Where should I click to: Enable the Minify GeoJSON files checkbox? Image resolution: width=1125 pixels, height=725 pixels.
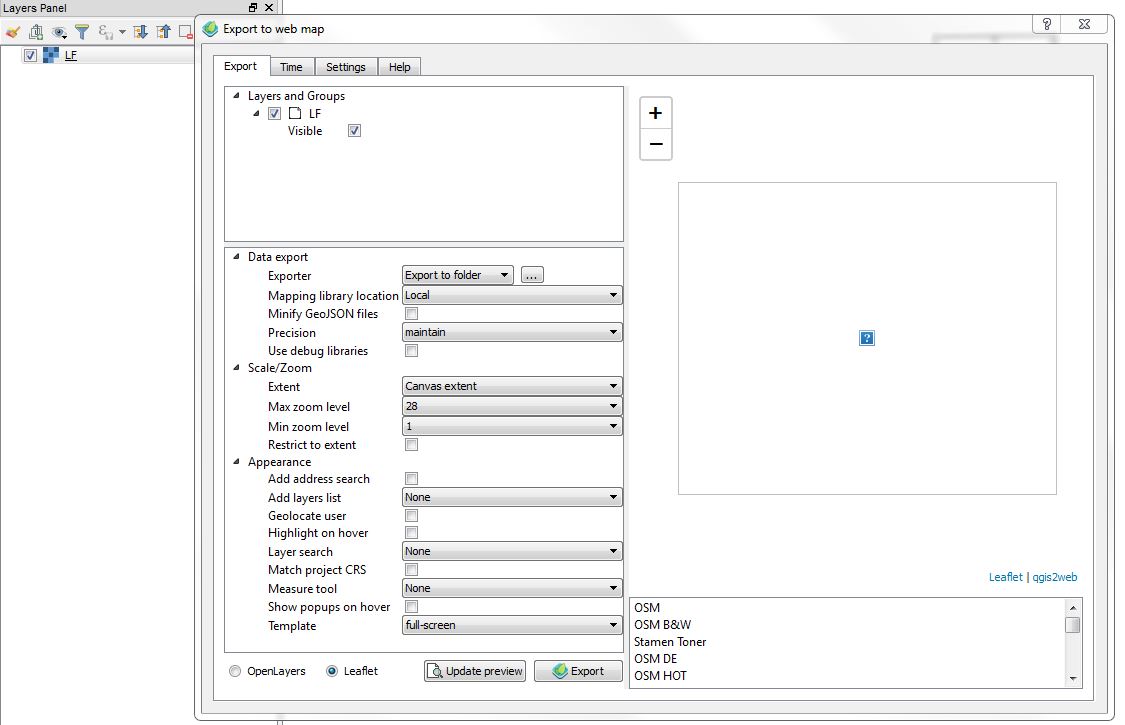[411, 313]
